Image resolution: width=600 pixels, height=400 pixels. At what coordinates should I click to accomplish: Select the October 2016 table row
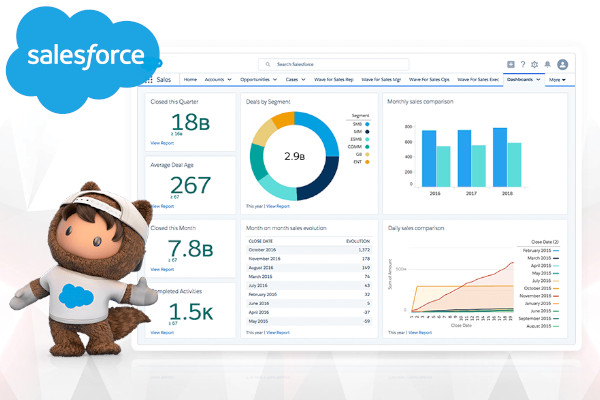coord(309,250)
